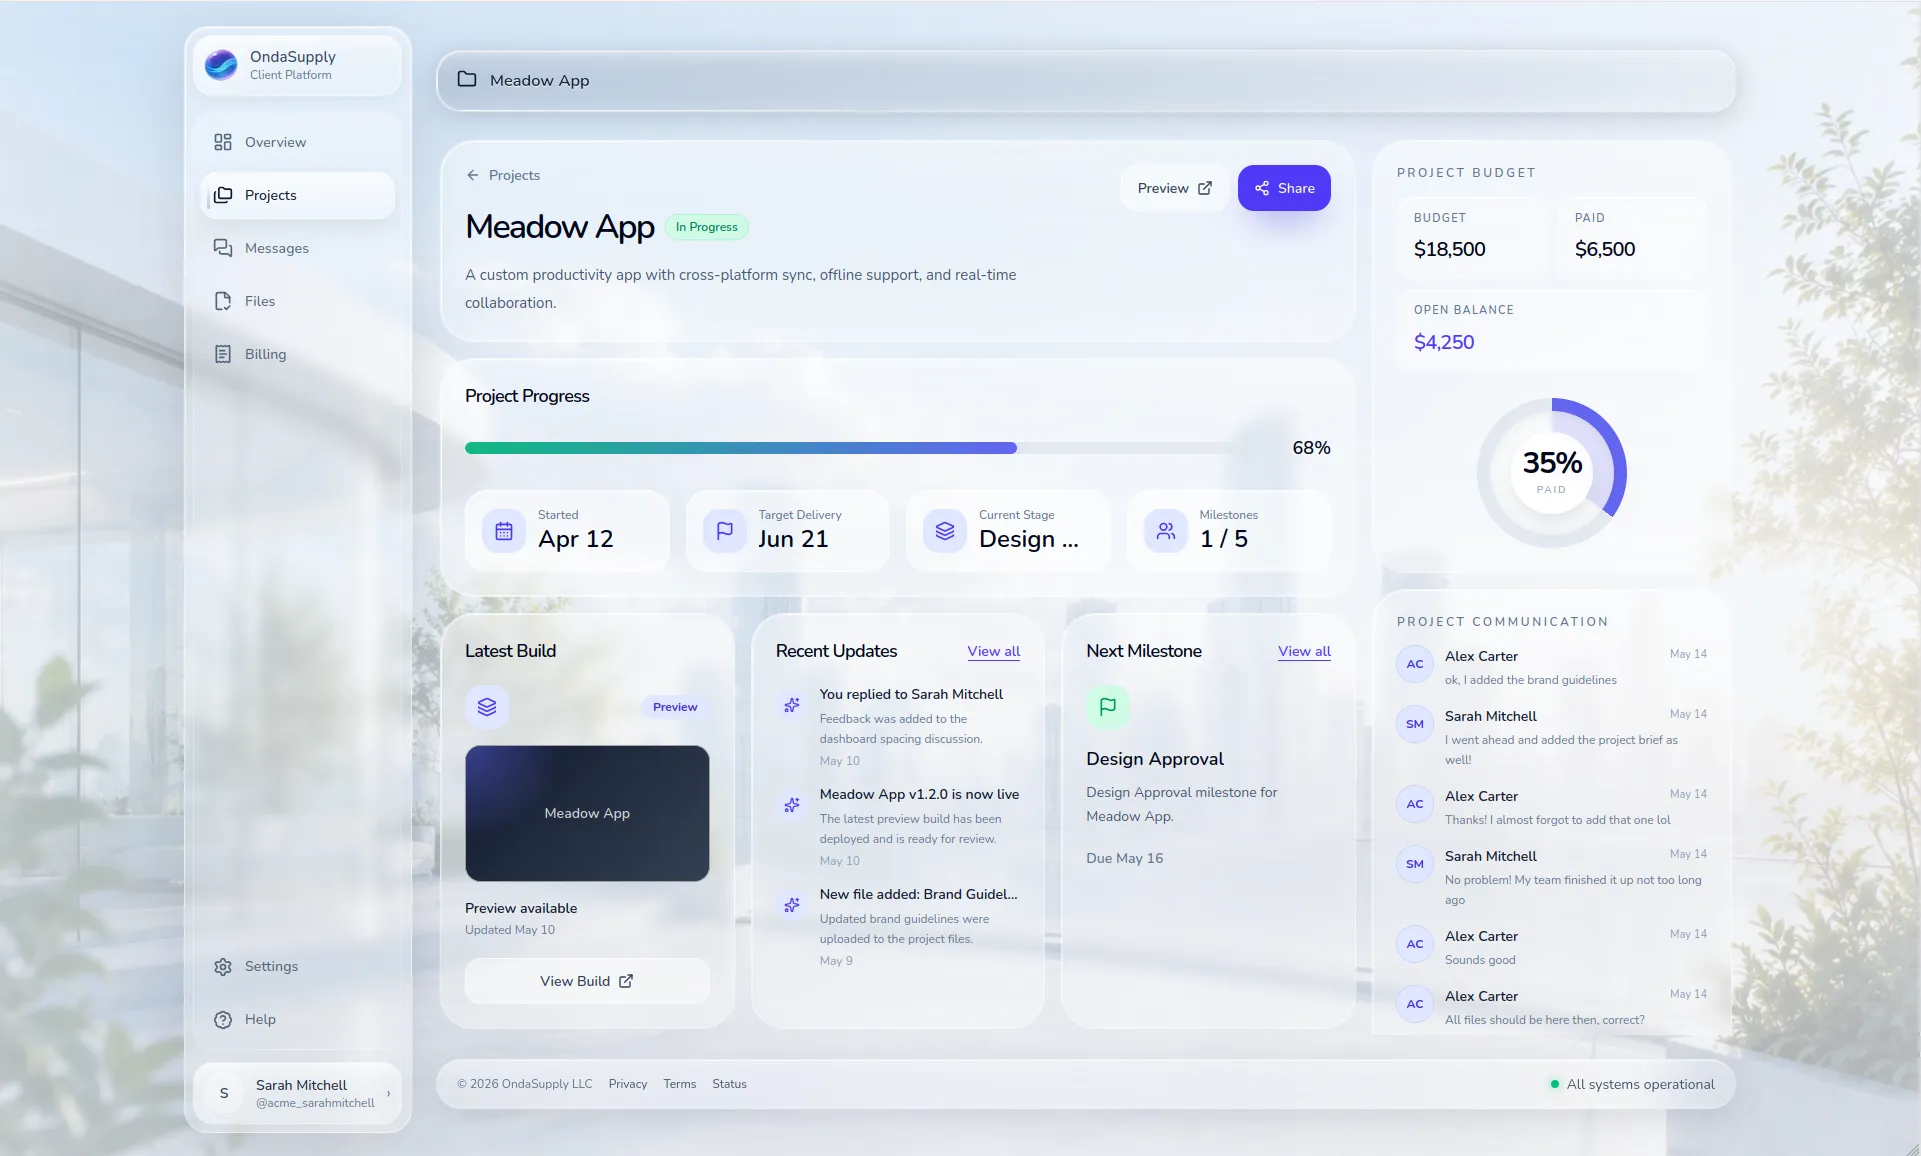Open Help from the sidebar

(299, 1019)
